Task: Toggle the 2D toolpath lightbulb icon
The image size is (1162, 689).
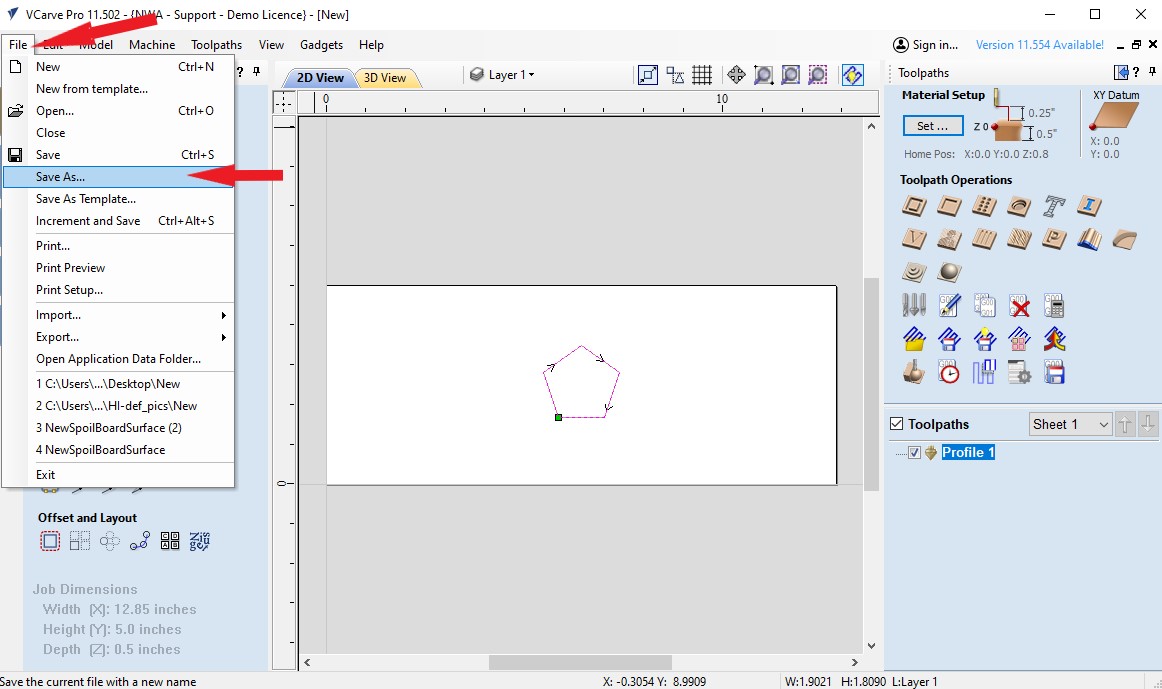Action: tap(852, 75)
